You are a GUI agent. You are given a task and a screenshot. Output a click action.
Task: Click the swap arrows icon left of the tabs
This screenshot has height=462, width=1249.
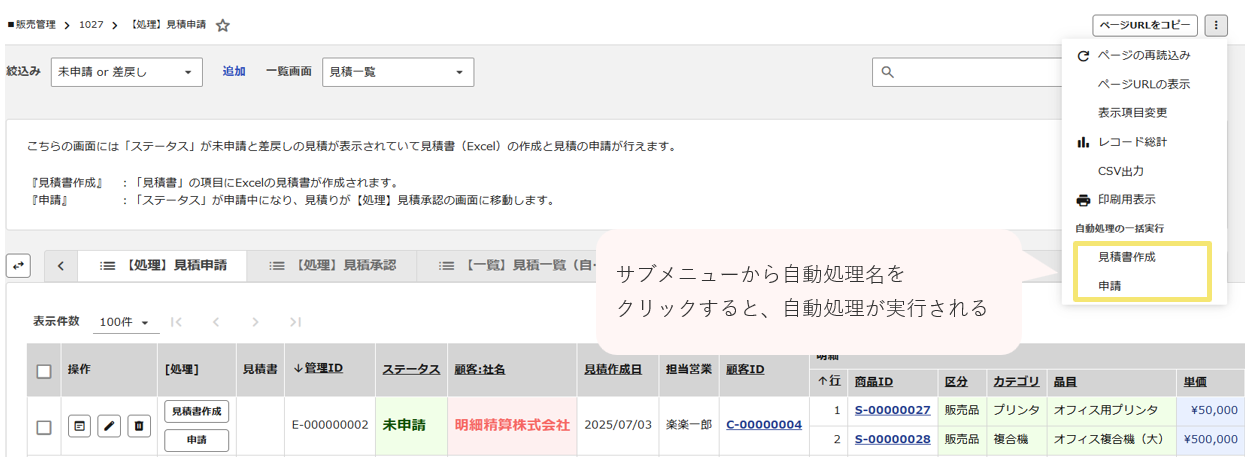18,266
